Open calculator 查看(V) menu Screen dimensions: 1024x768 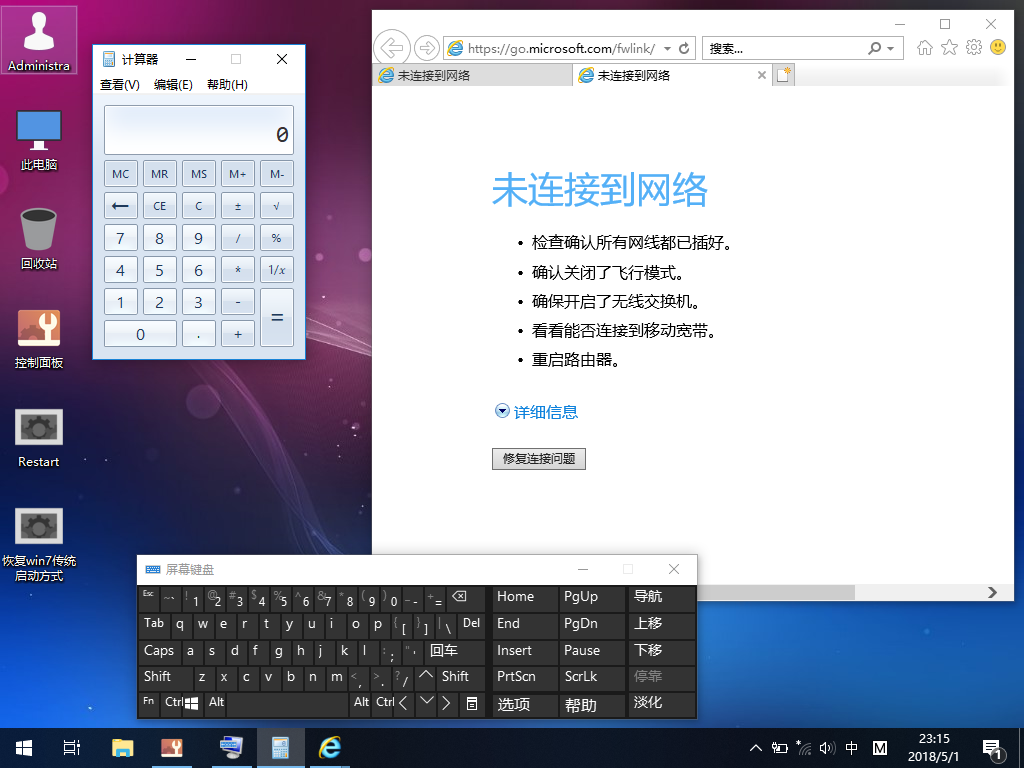pyautogui.click(x=120, y=85)
